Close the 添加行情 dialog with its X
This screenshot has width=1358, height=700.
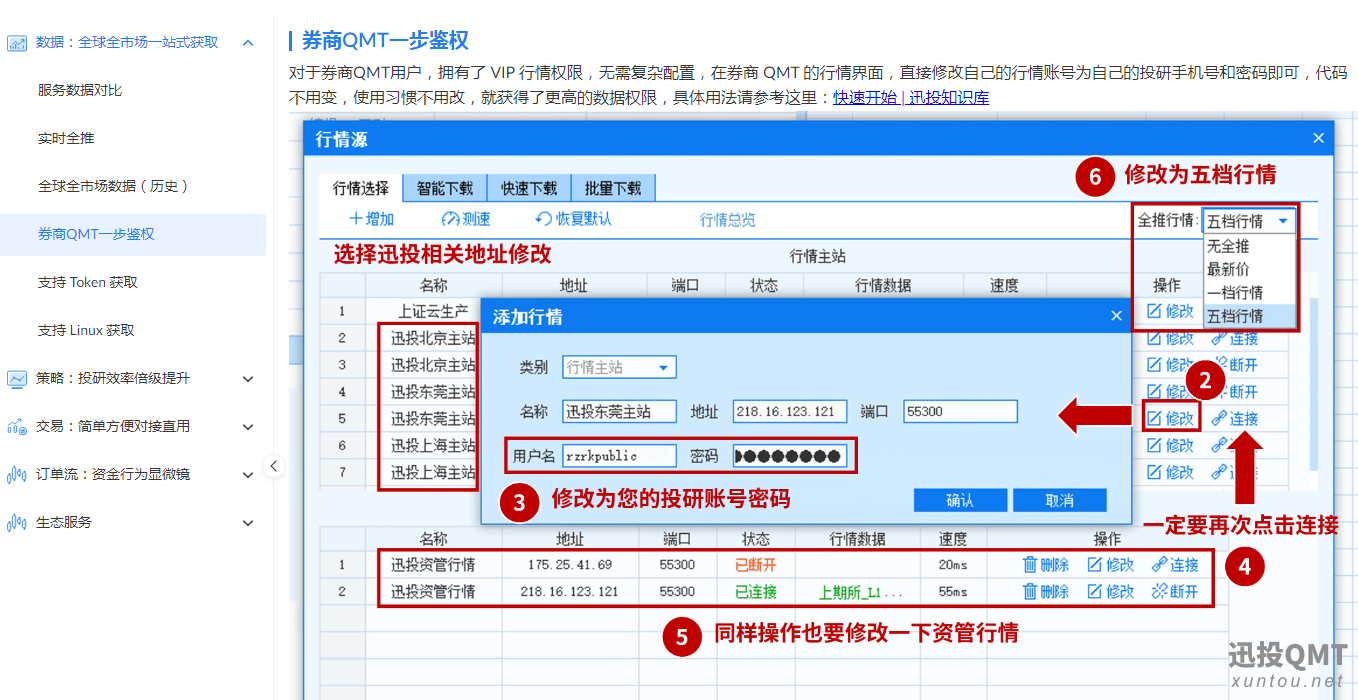tap(1117, 316)
